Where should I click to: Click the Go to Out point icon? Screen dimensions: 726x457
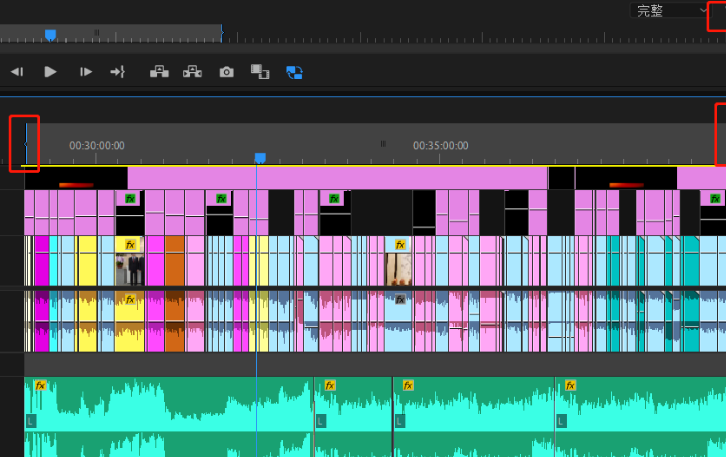118,72
